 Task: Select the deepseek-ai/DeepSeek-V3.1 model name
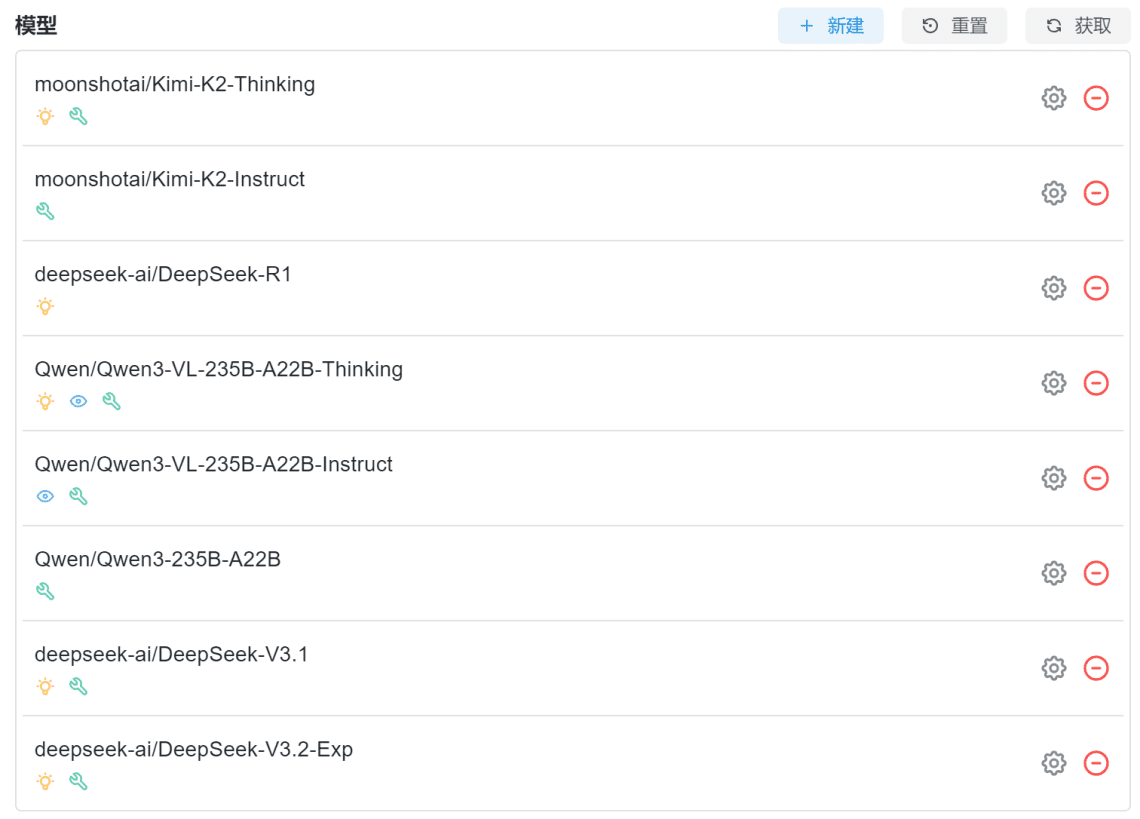point(171,654)
